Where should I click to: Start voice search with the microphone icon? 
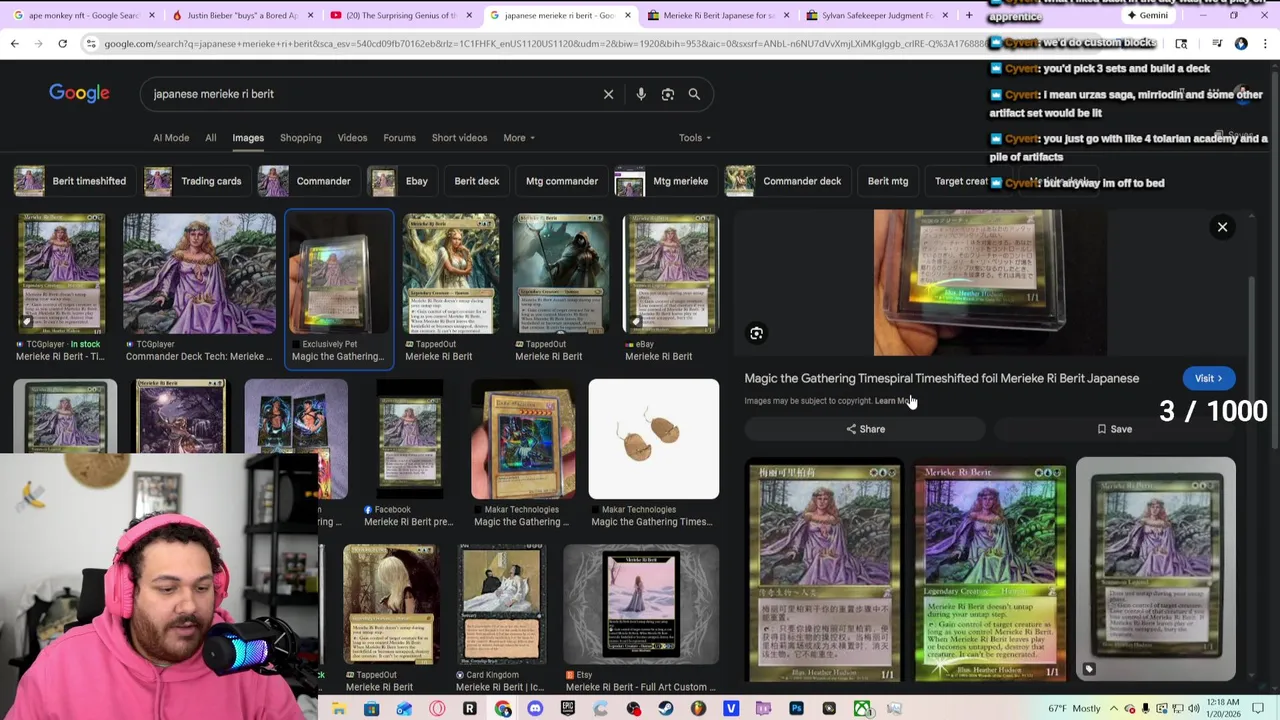pos(641,94)
